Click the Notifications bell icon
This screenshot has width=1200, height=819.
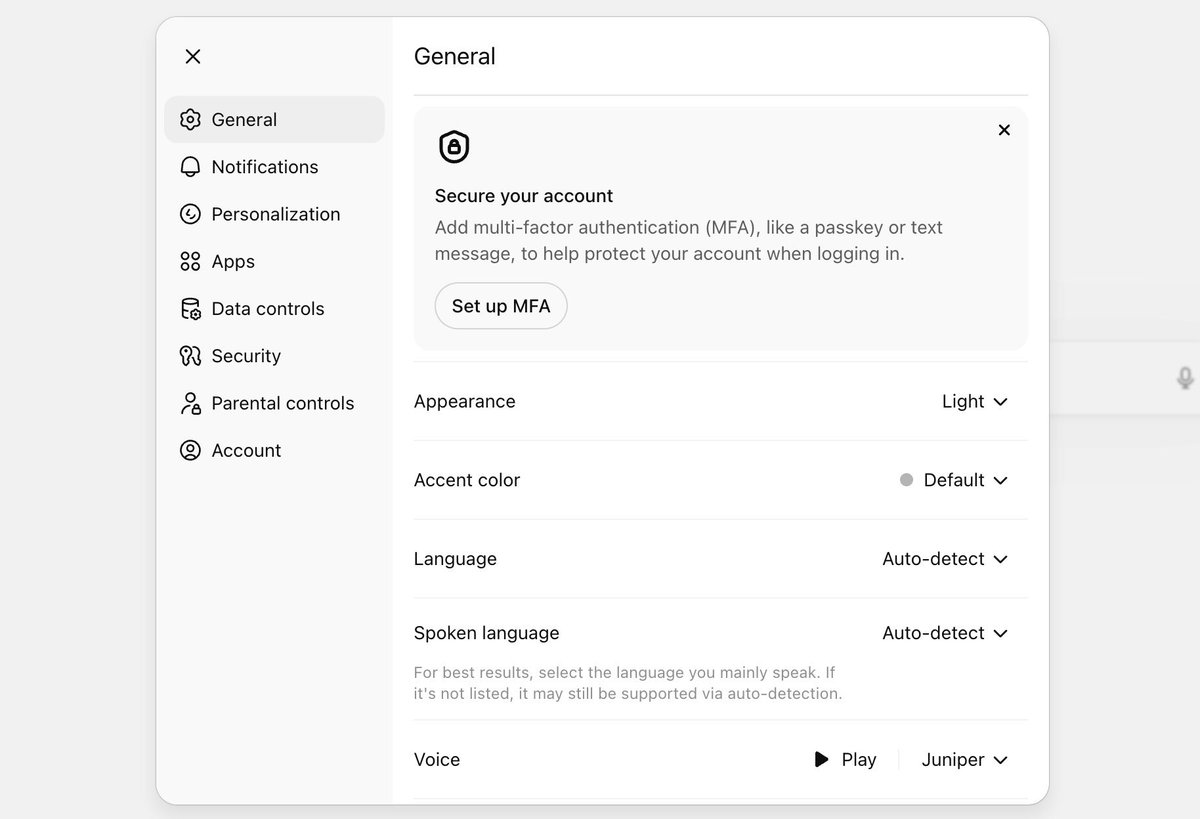(190, 167)
